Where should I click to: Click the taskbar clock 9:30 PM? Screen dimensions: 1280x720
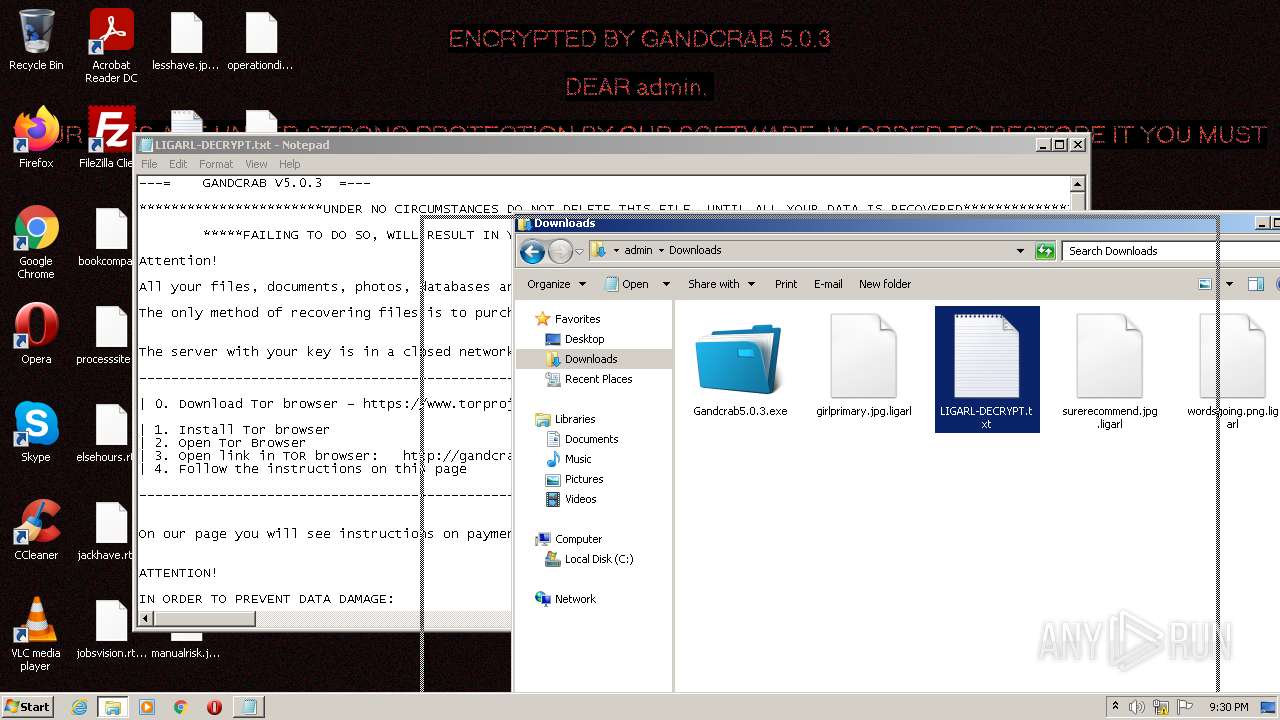pyautogui.click(x=1229, y=707)
